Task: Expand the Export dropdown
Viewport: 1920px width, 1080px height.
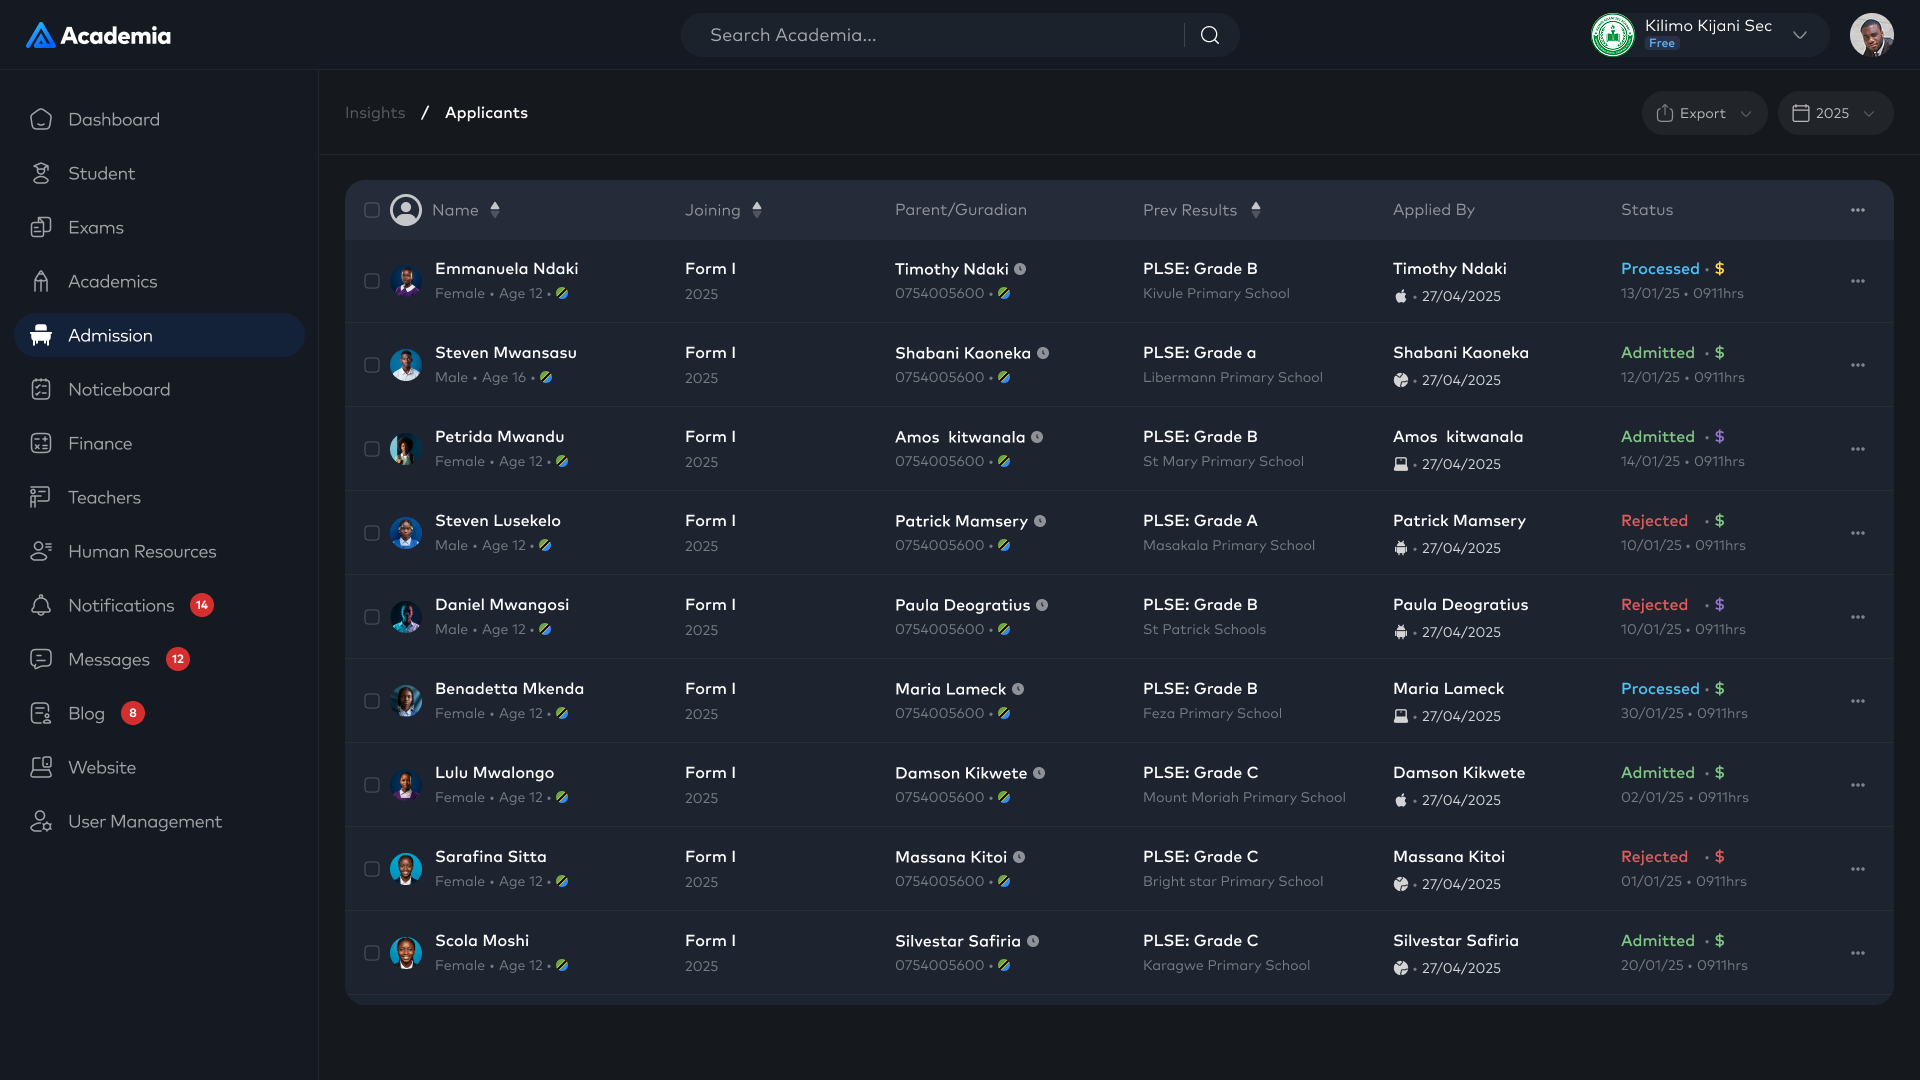Action: pos(1704,113)
